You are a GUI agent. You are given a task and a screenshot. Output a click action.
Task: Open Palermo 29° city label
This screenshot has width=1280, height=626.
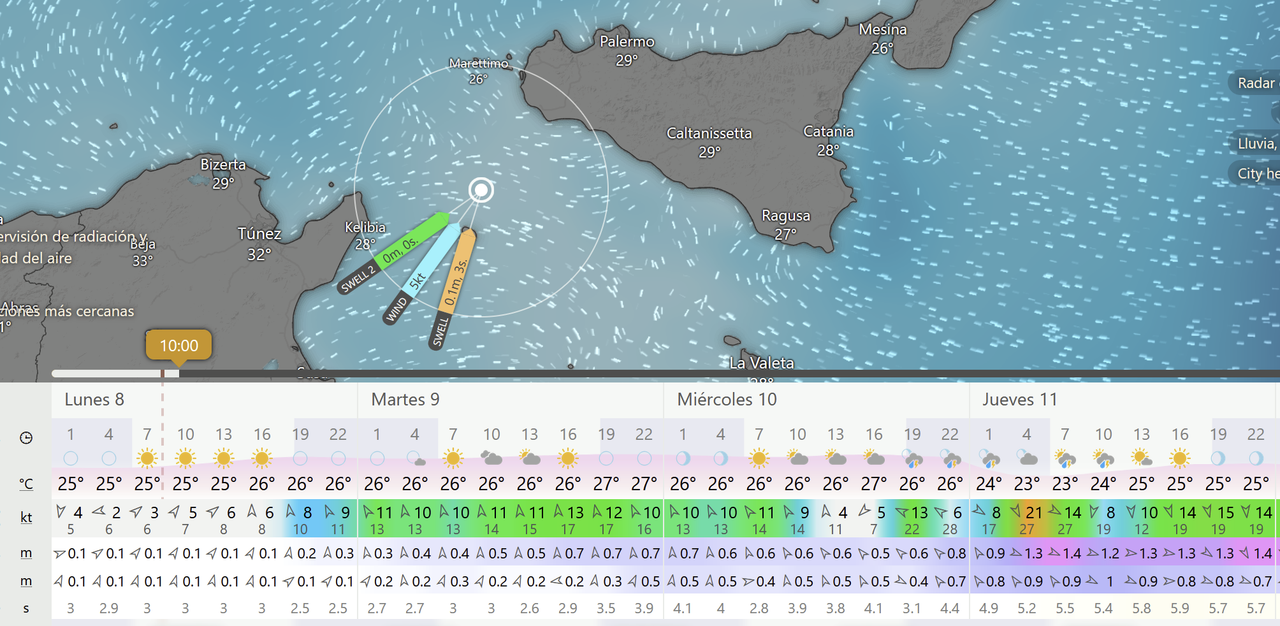[x=627, y=51]
